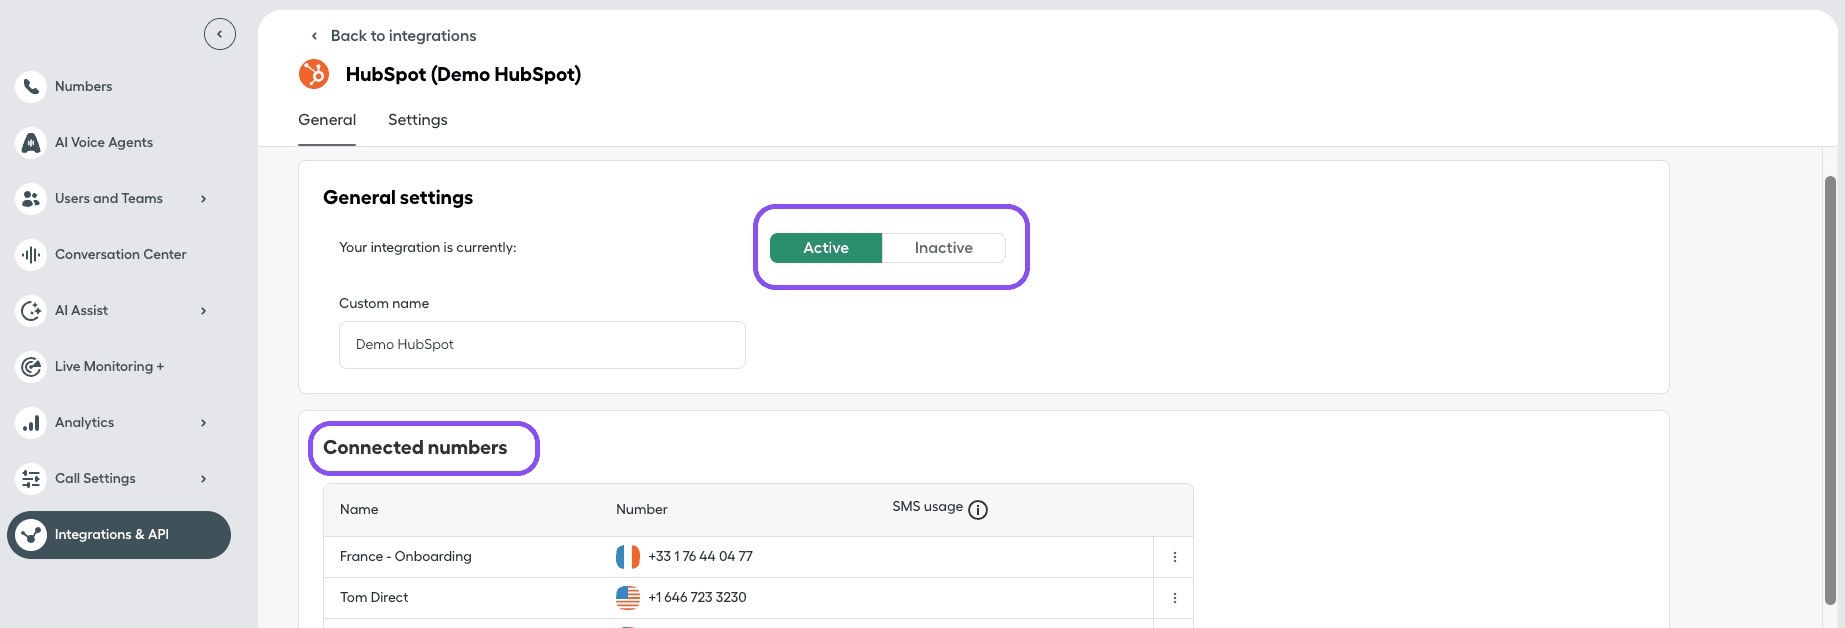Expand the AI Assist submenu

(x=204, y=311)
